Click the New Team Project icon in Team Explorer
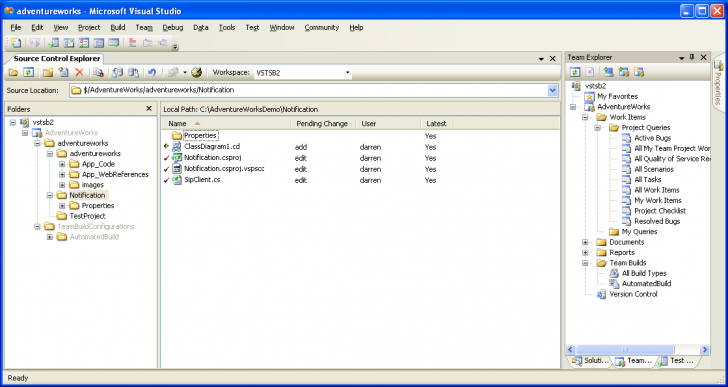 click(639, 72)
